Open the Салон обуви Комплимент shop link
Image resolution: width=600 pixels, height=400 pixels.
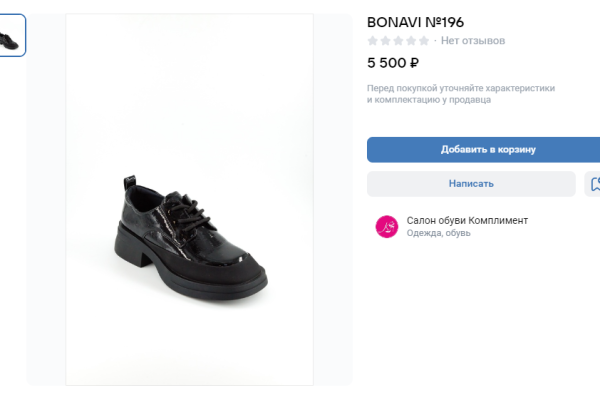[467, 220]
